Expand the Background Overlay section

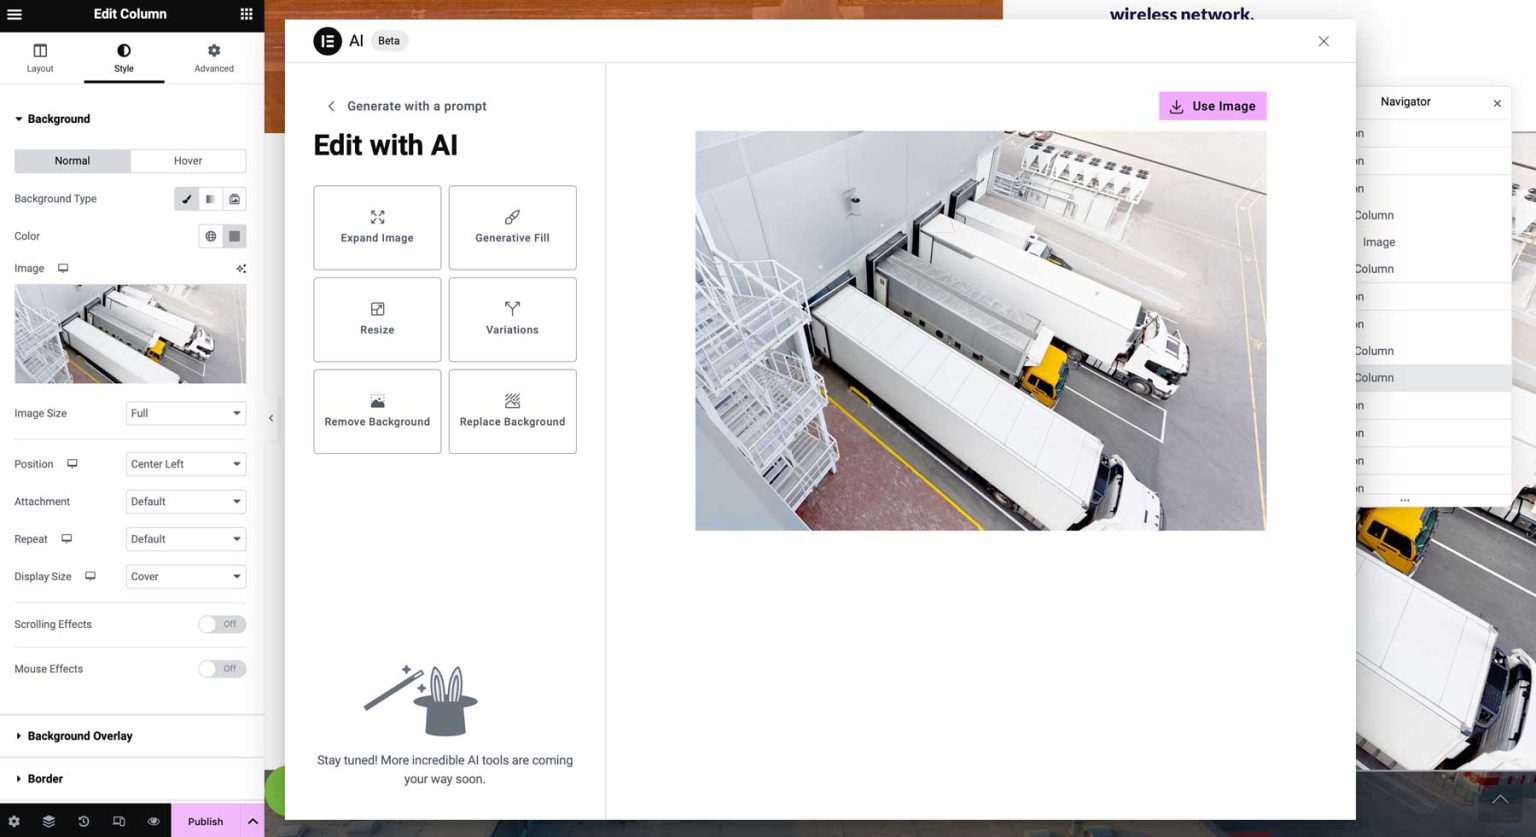coord(80,735)
